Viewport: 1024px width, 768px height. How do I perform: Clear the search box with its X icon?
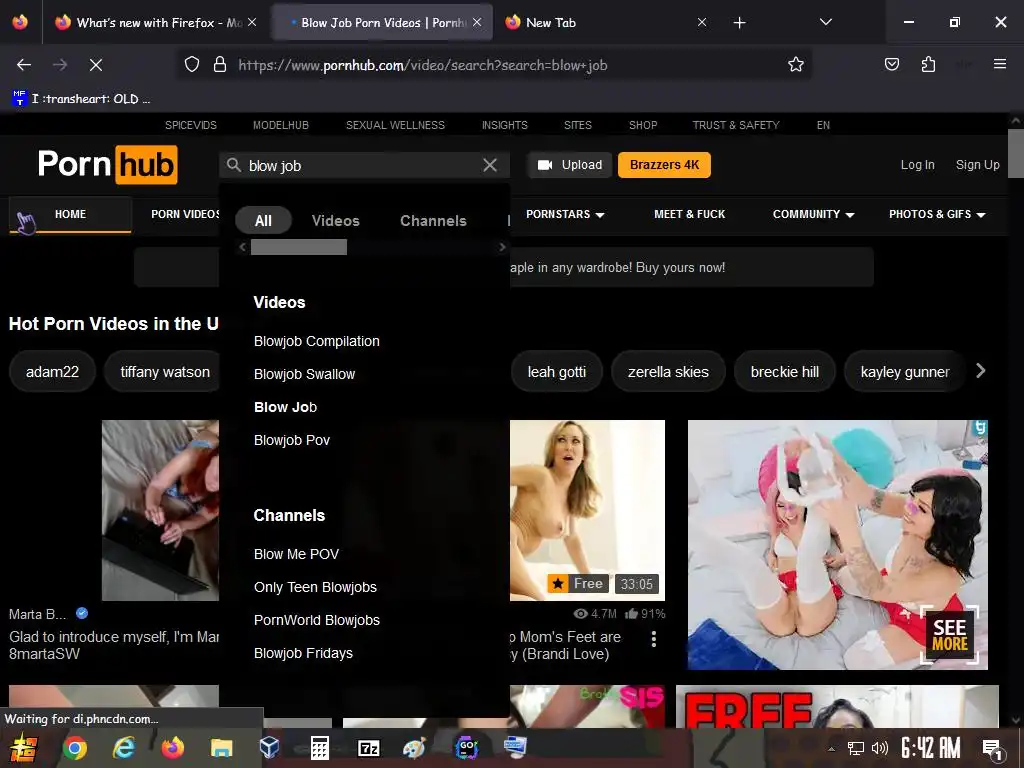[490, 165]
